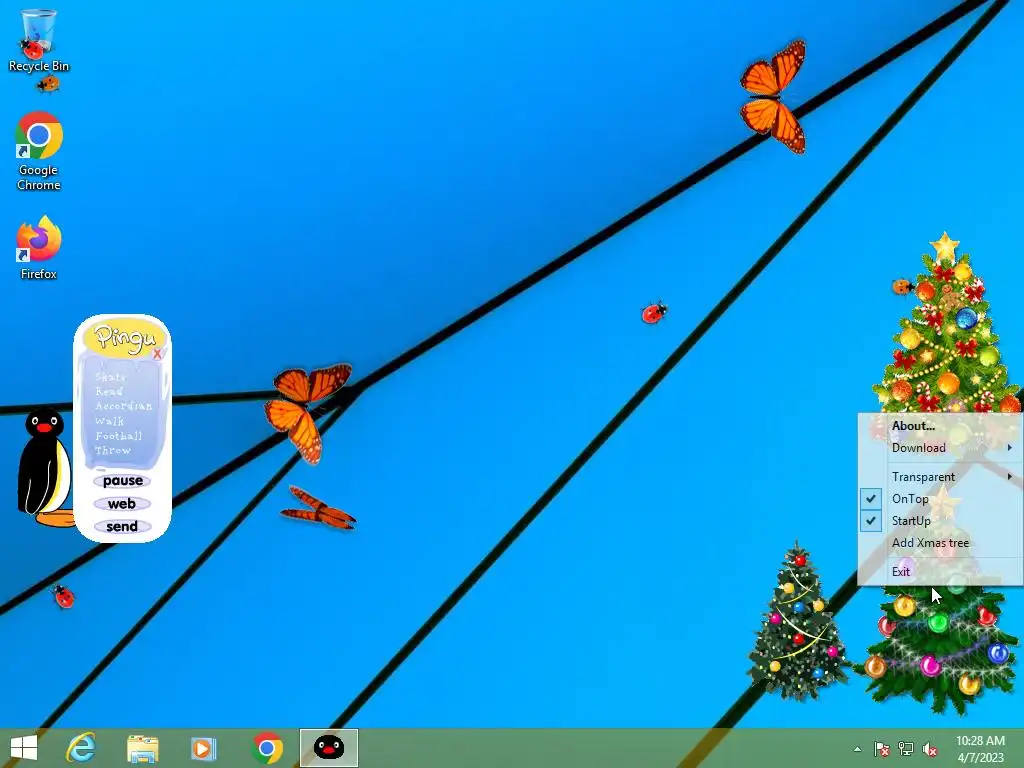This screenshot has height=768, width=1024.
Task: Close the Pingu panel with the red X
Action: [157, 354]
